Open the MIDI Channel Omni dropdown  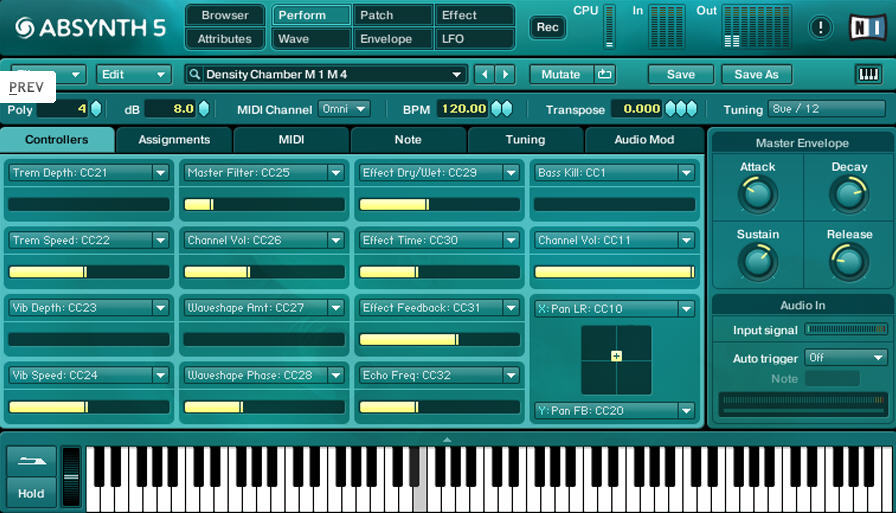(x=344, y=109)
